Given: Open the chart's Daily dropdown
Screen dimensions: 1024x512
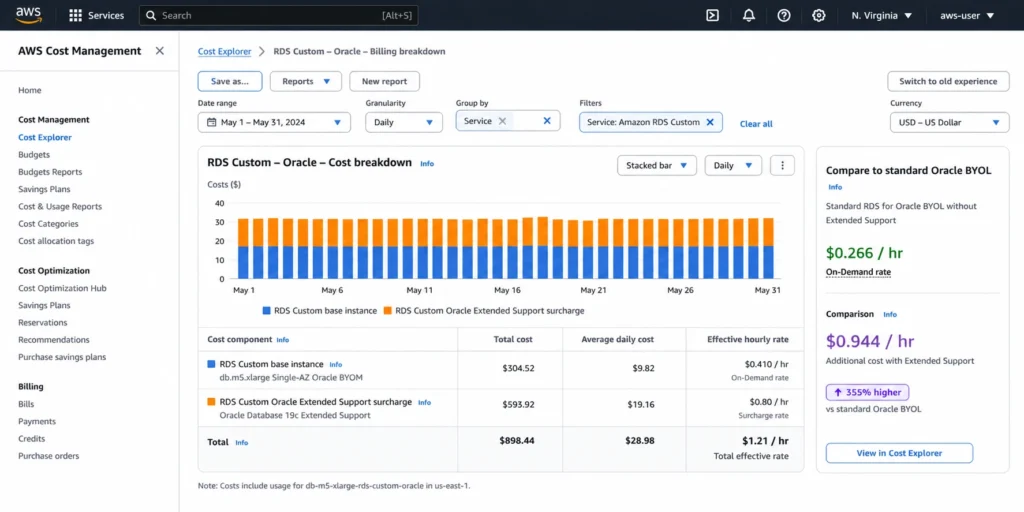Looking at the screenshot, I should tap(733, 165).
